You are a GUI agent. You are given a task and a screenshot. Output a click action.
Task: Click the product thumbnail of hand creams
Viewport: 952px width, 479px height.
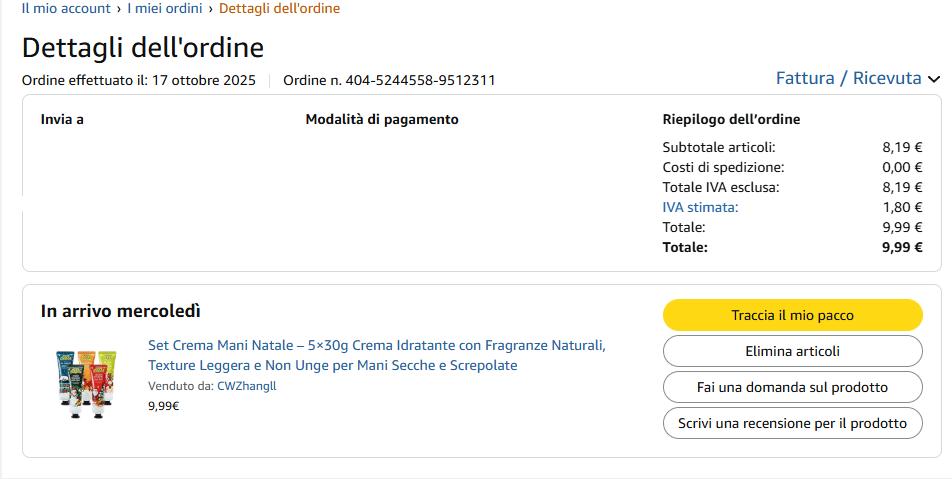click(88, 380)
